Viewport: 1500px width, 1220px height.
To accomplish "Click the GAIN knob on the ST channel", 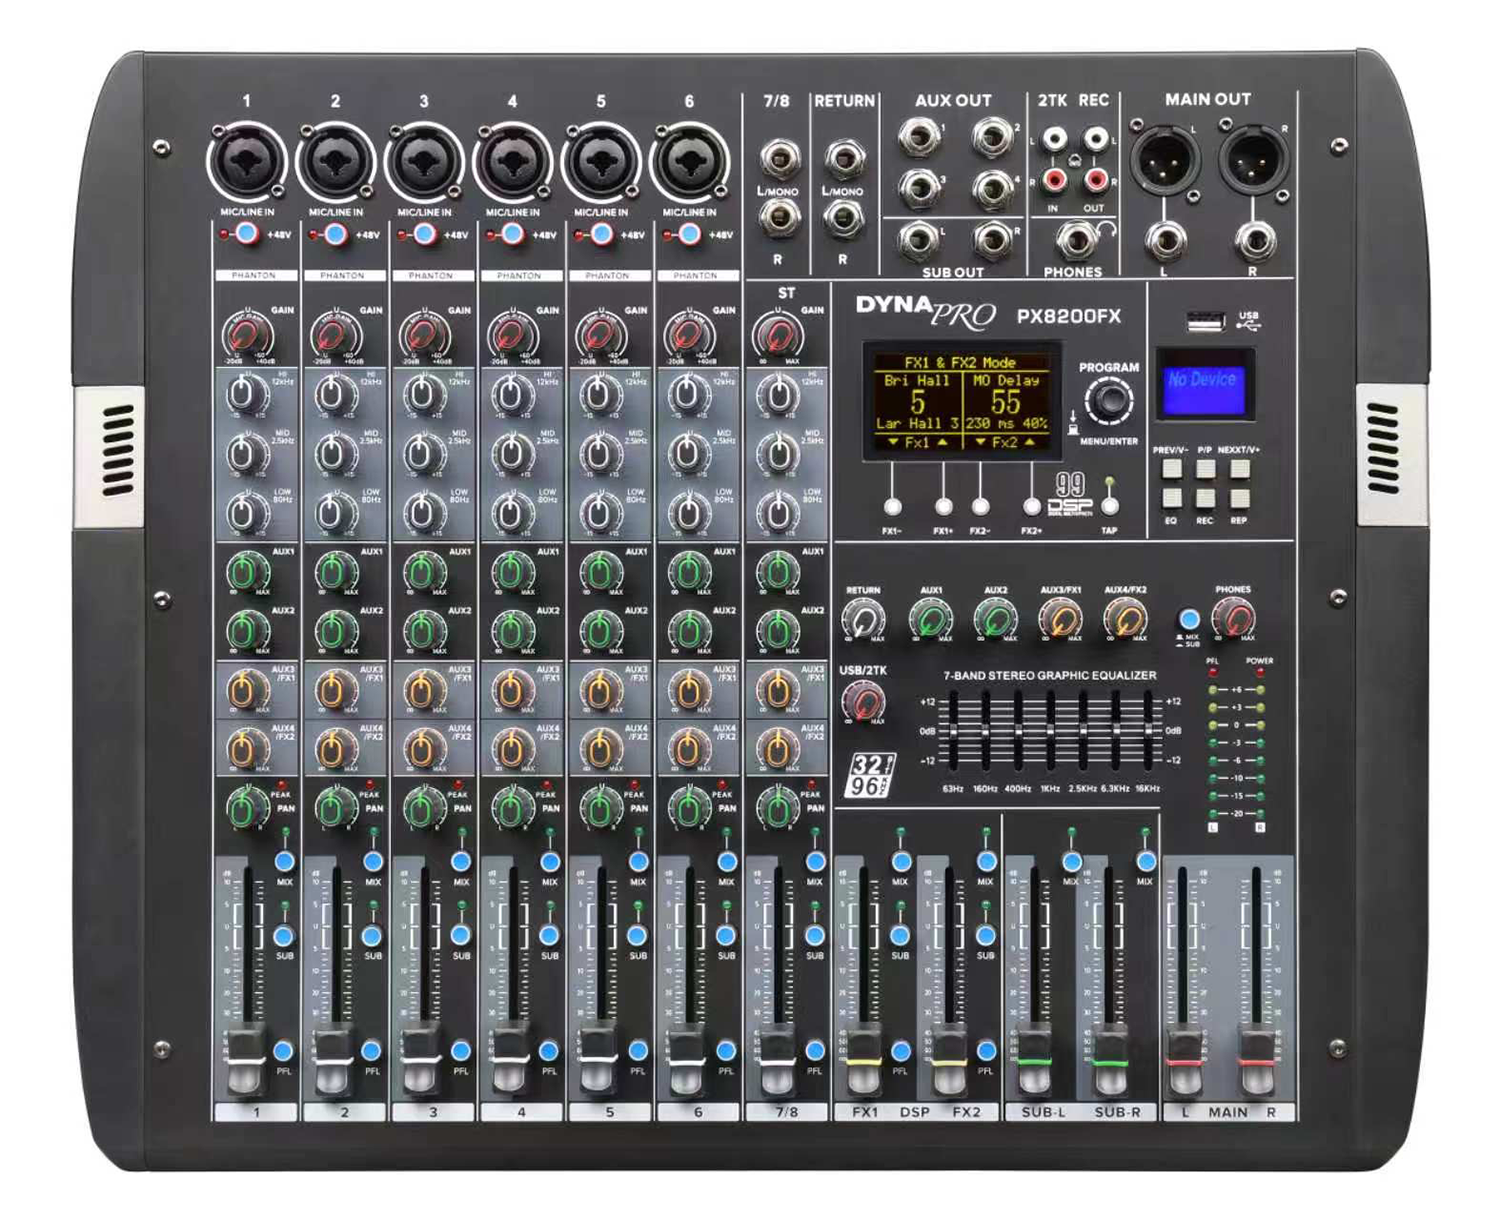I will [778, 335].
